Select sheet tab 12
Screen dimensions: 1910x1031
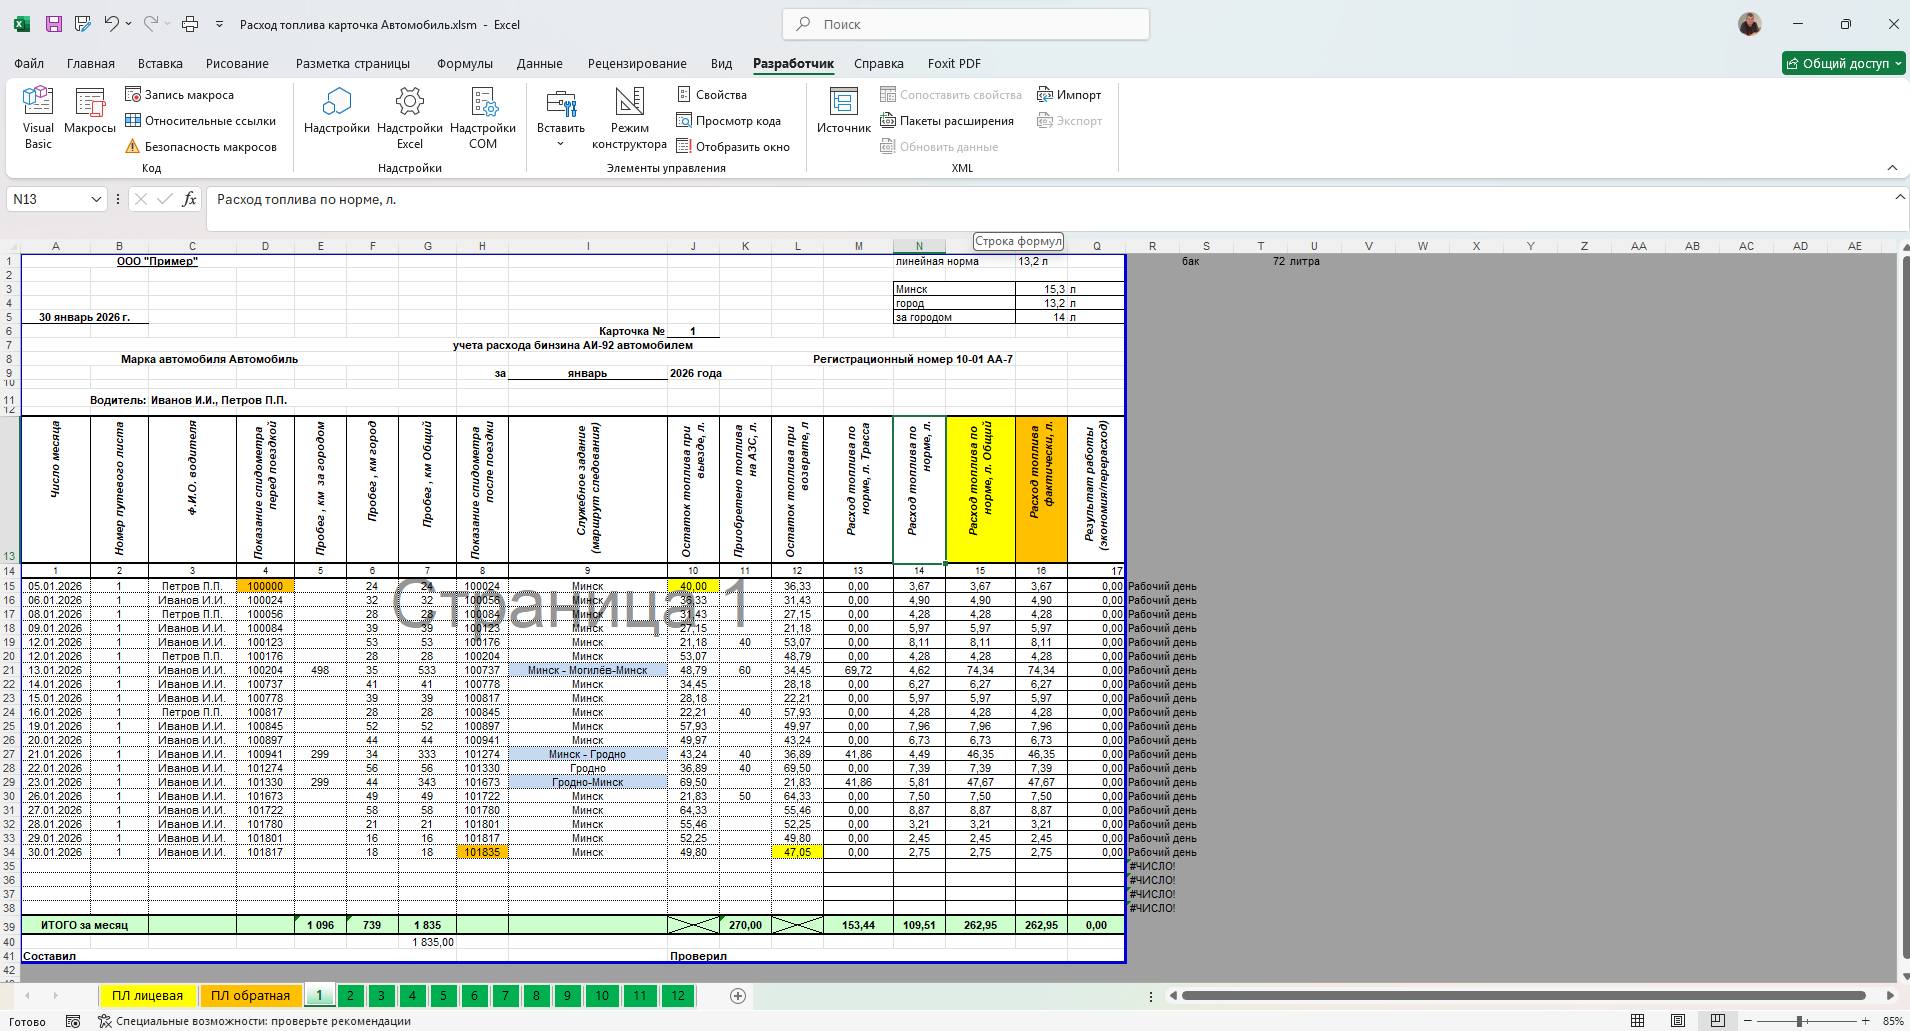coord(678,996)
